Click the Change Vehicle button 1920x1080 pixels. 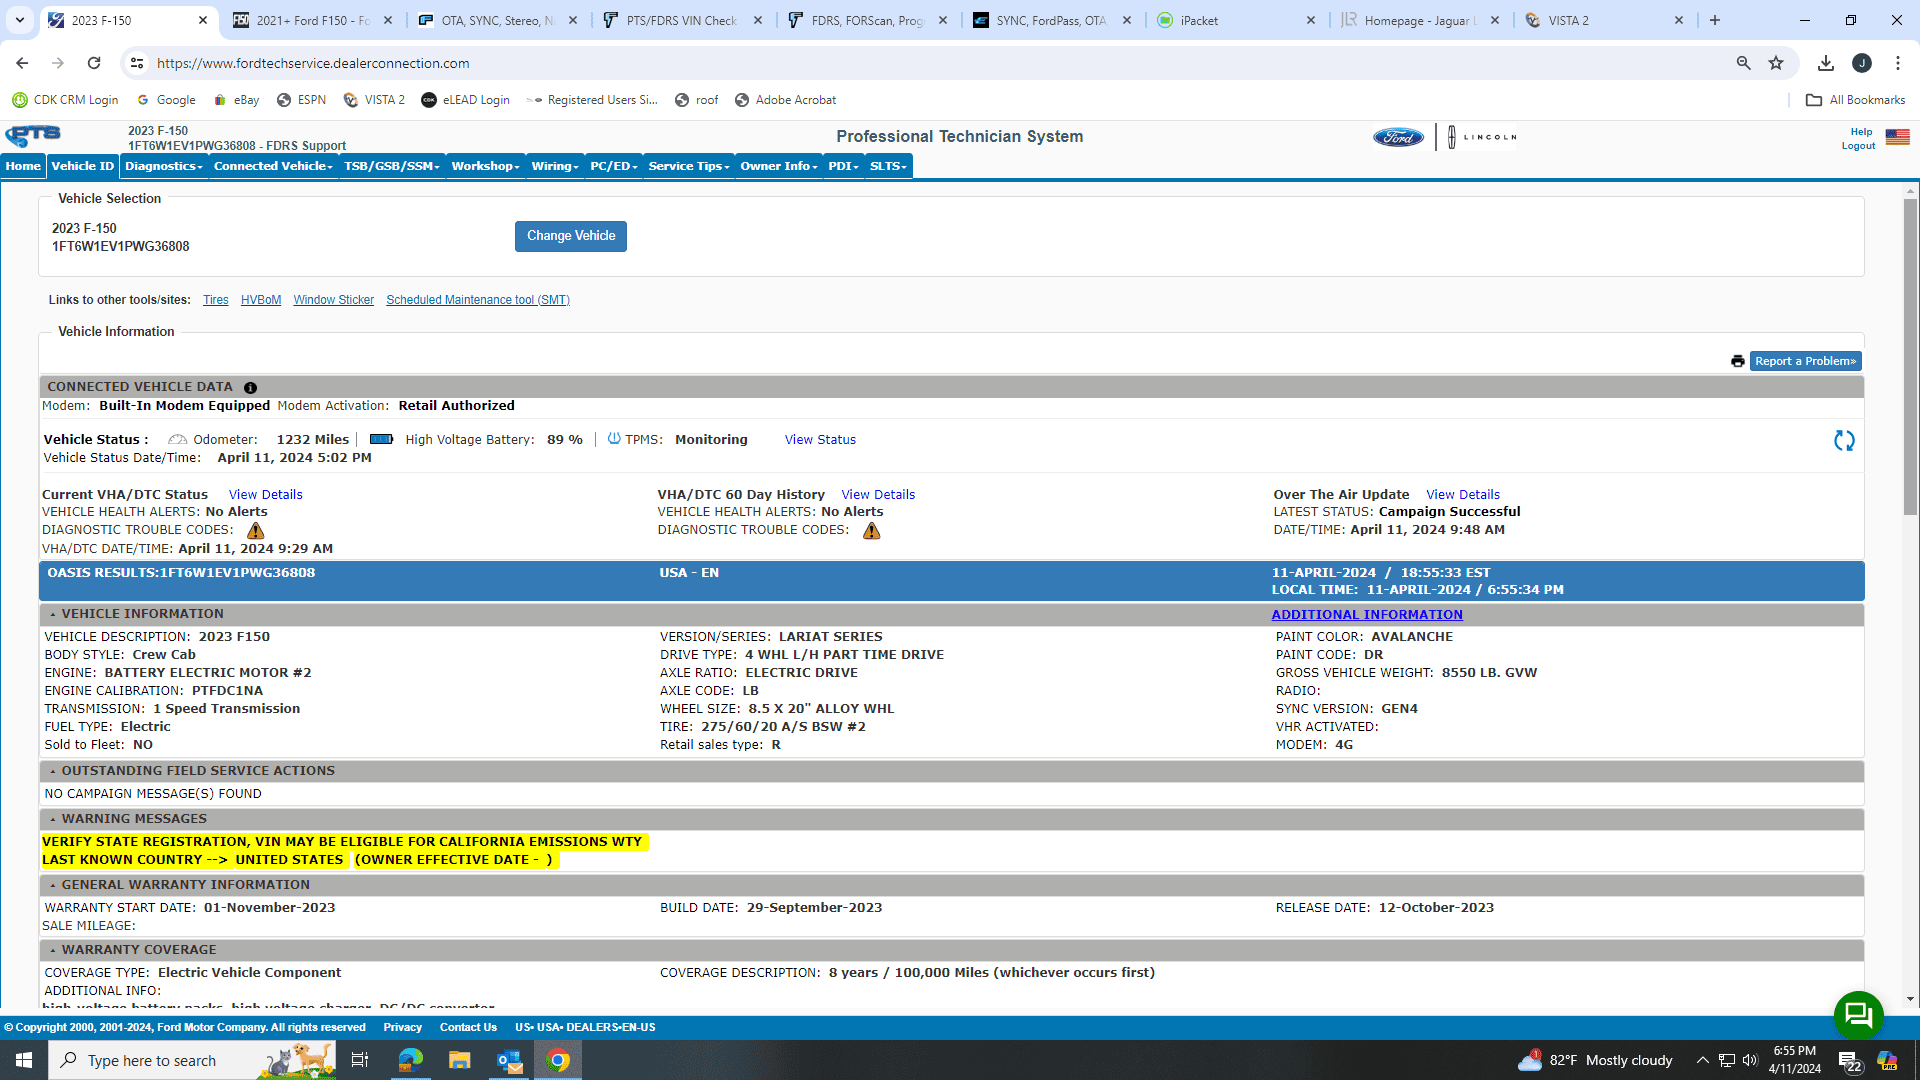click(571, 236)
